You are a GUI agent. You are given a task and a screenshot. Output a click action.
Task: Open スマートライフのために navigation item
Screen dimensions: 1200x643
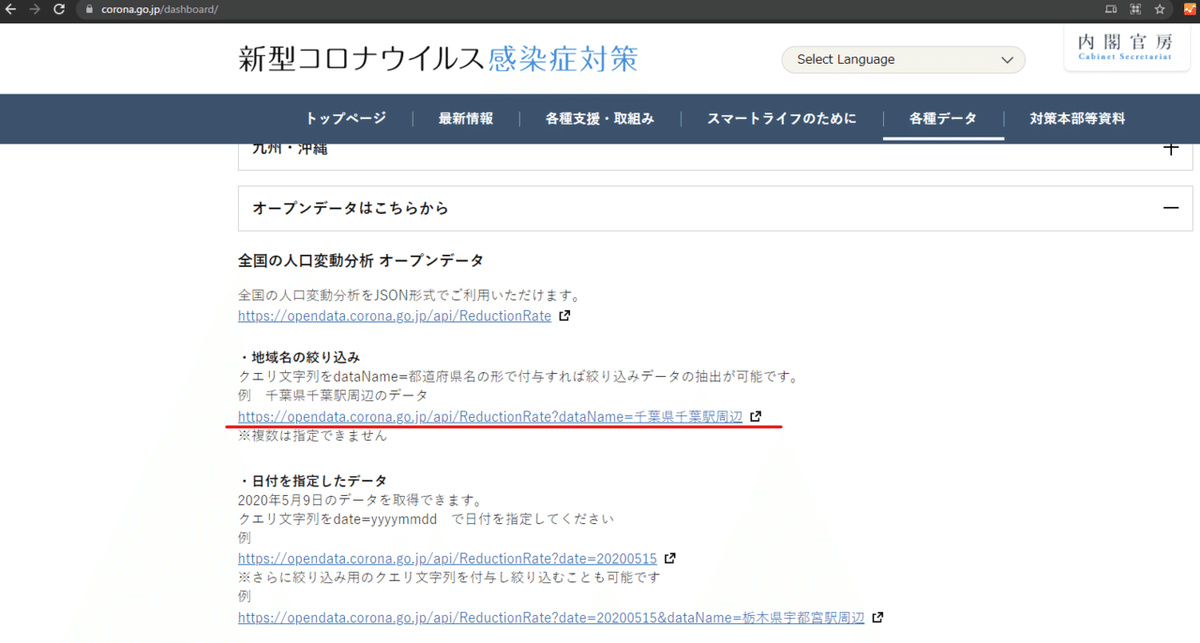click(782, 118)
